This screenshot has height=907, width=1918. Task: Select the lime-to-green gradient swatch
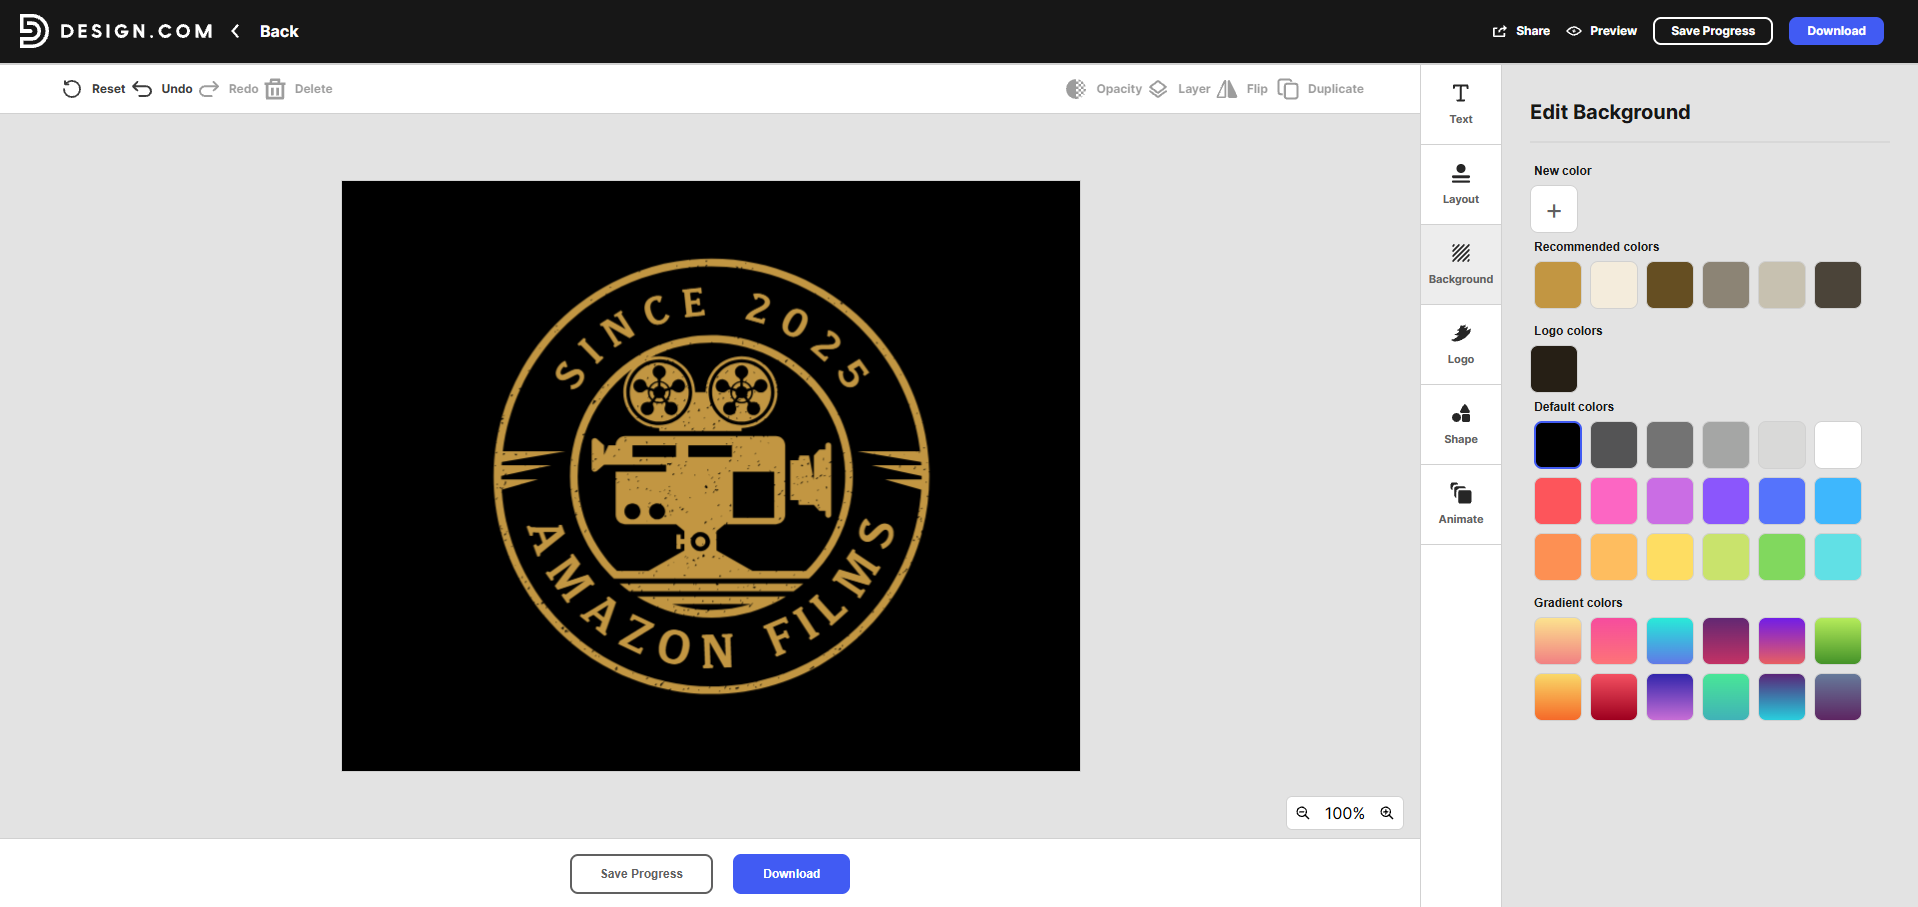point(1838,641)
